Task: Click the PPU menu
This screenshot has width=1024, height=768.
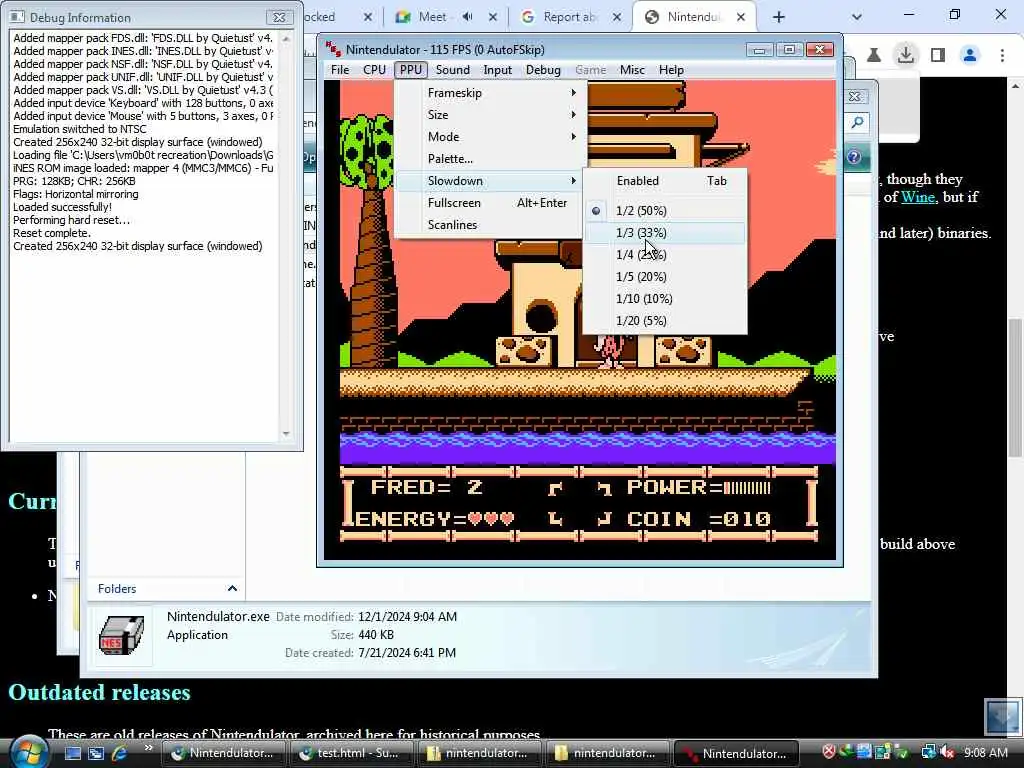Action: coord(411,70)
